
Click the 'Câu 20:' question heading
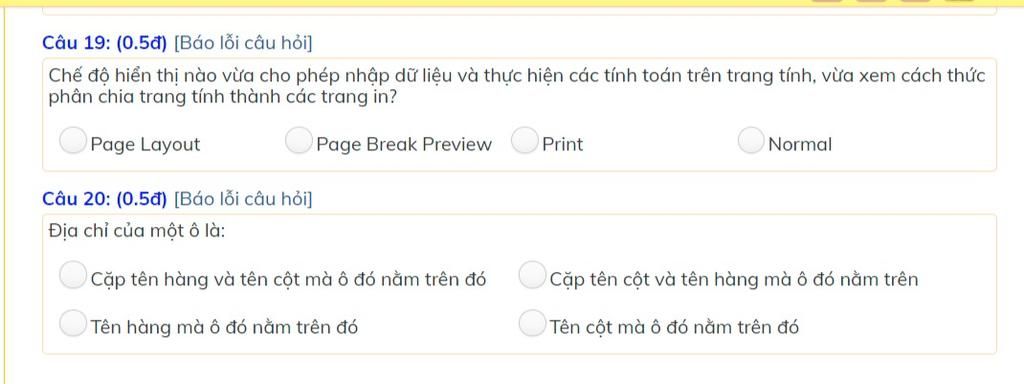[x=77, y=199]
